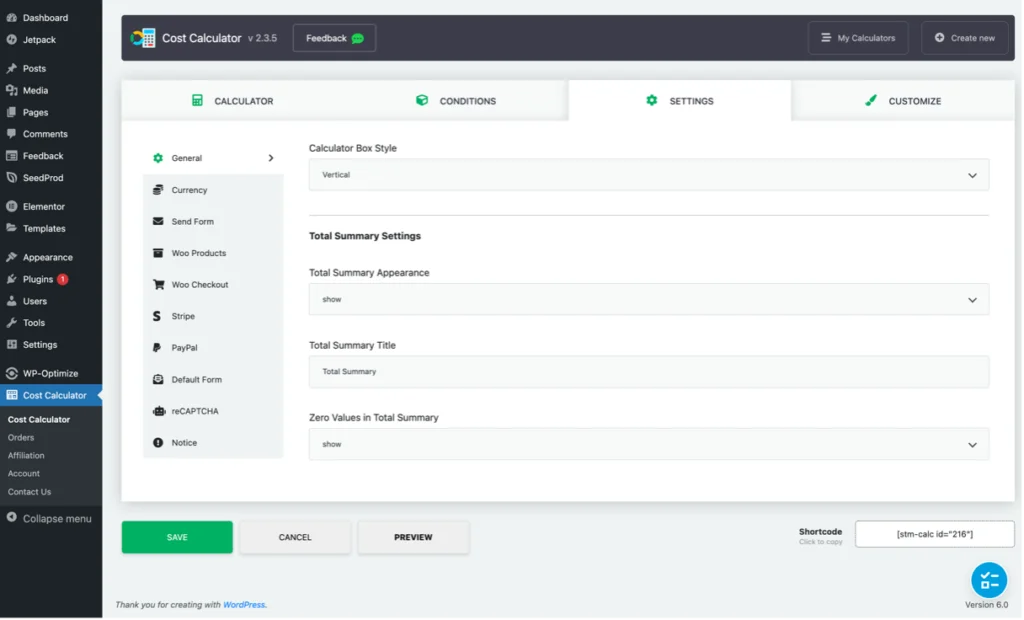Click the Woo Products box icon

[158, 253]
